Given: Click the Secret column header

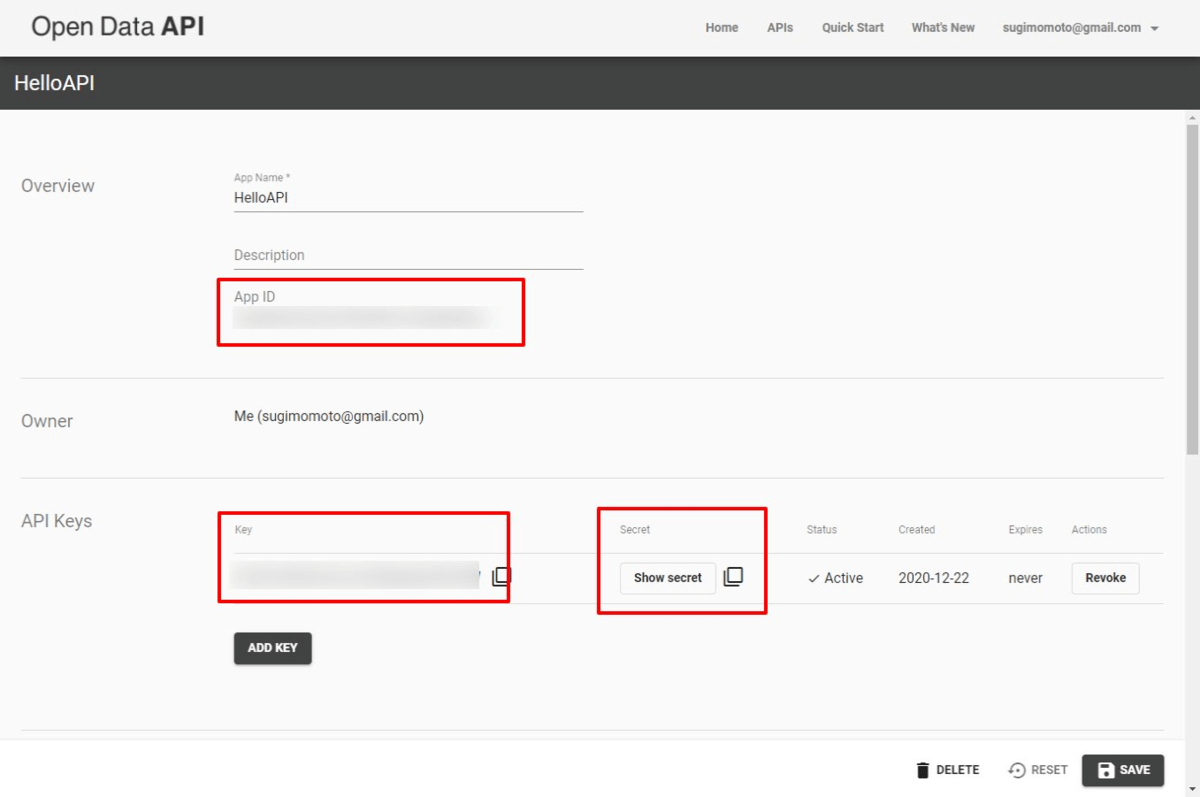Looking at the screenshot, I should point(635,530).
